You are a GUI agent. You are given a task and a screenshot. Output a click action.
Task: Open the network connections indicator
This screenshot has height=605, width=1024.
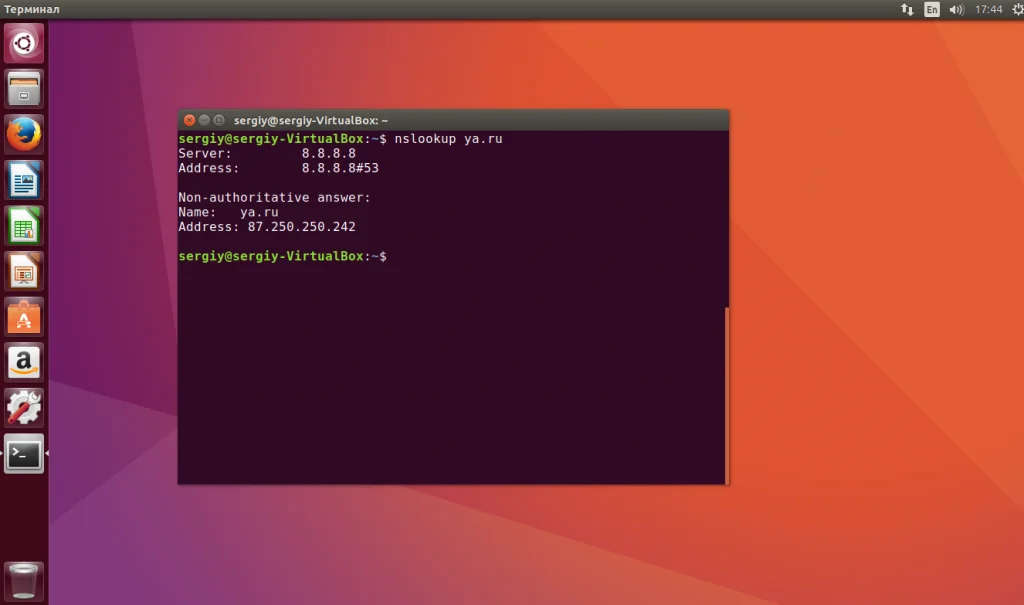[907, 9]
